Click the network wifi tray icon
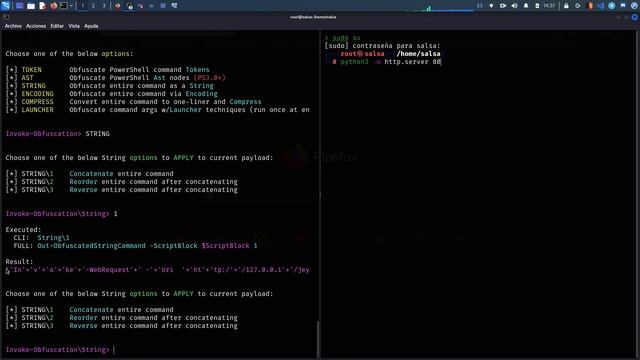 (491, 6)
